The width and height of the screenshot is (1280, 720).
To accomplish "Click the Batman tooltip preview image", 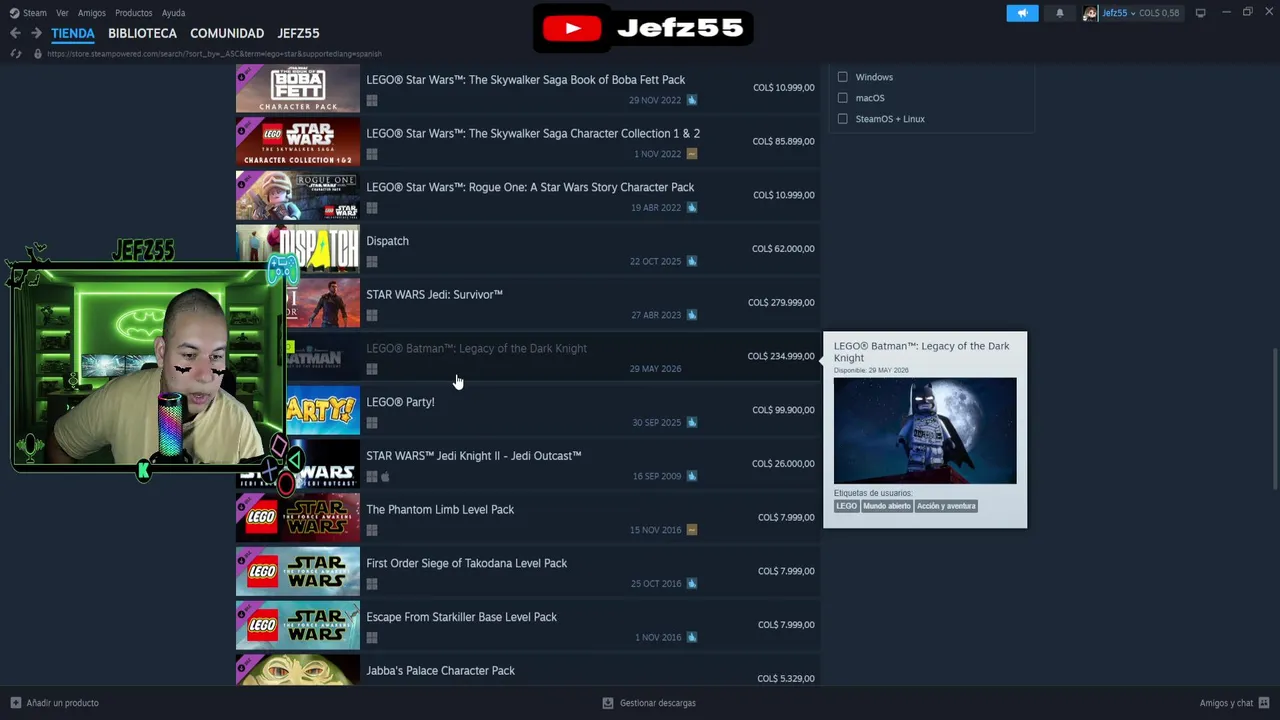I will click(925, 431).
